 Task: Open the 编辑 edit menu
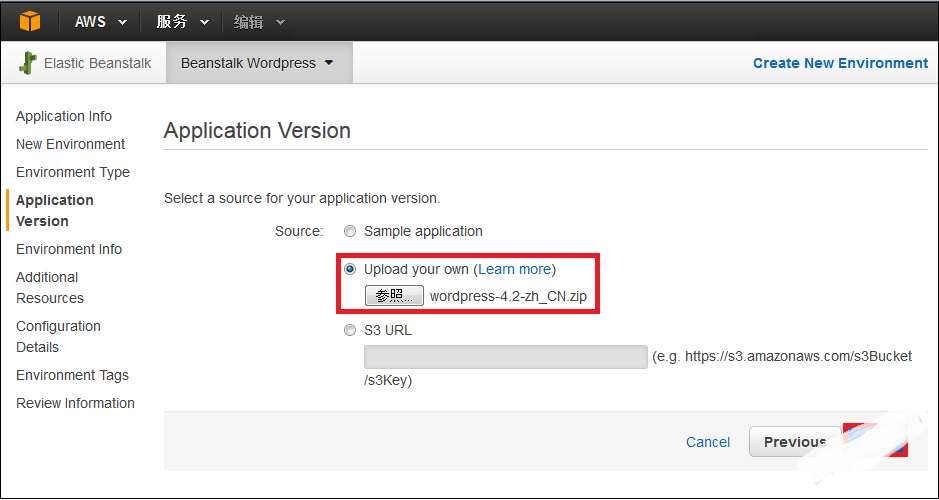(x=259, y=22)
